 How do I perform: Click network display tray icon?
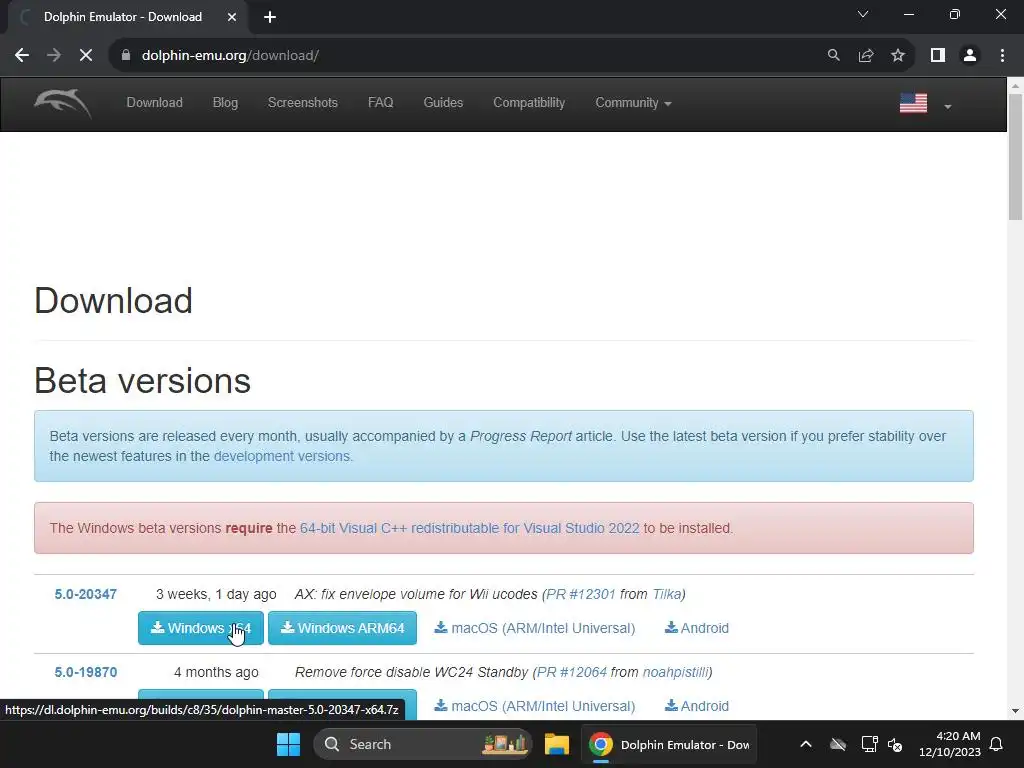(x=869, y=744)
